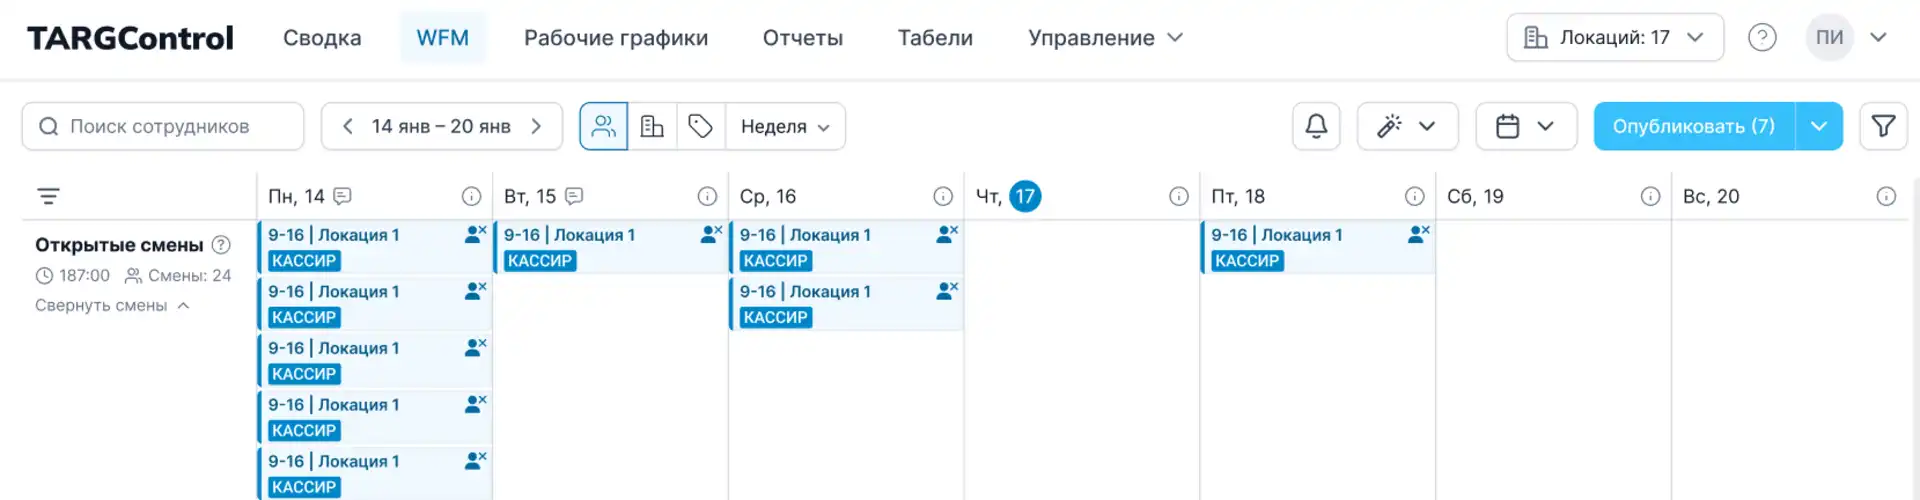Image resolution: width=1920 pixels, height=500 pixels.
Task: Show info for Friday 18
Action: click(1414, 196)
